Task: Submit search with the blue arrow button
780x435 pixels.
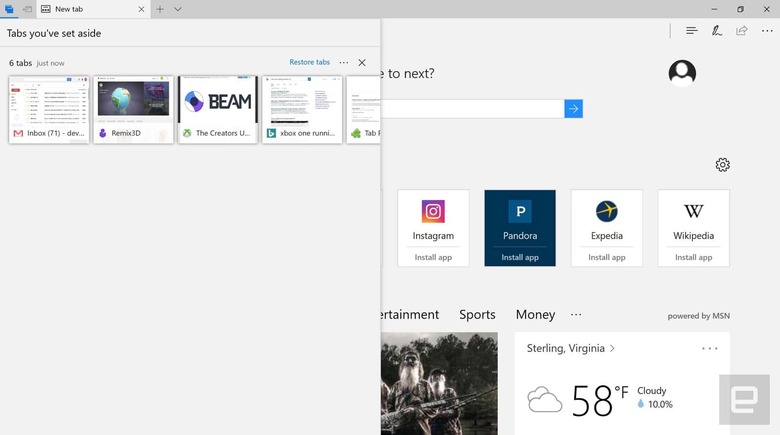Action: click(x=574, y=109)
